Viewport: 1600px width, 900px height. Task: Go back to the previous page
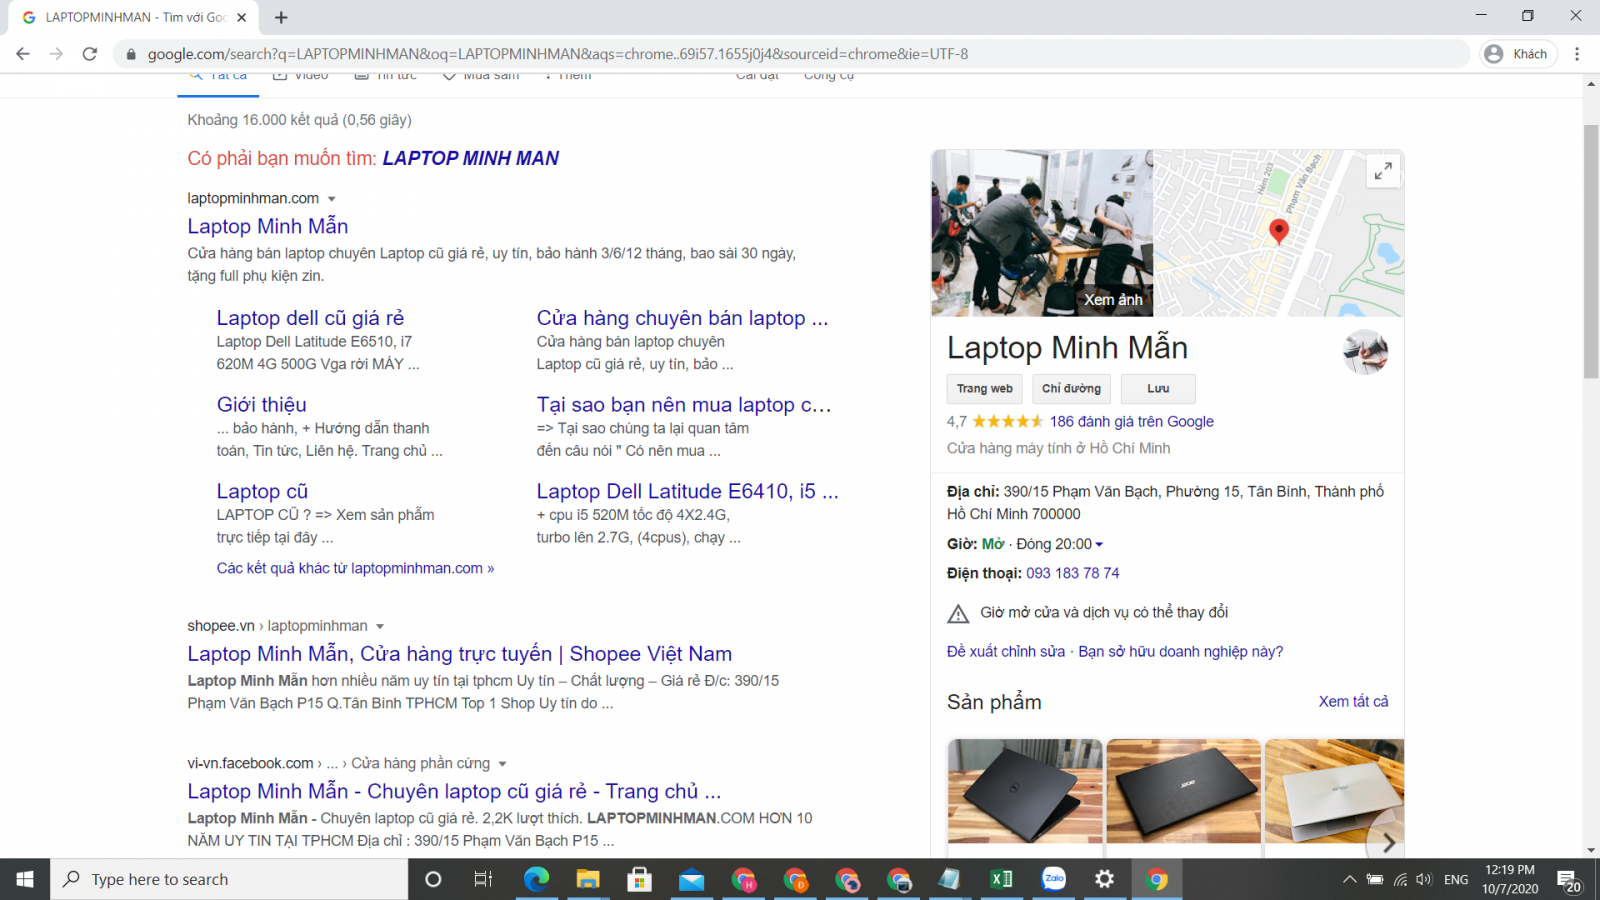[23, 54]
